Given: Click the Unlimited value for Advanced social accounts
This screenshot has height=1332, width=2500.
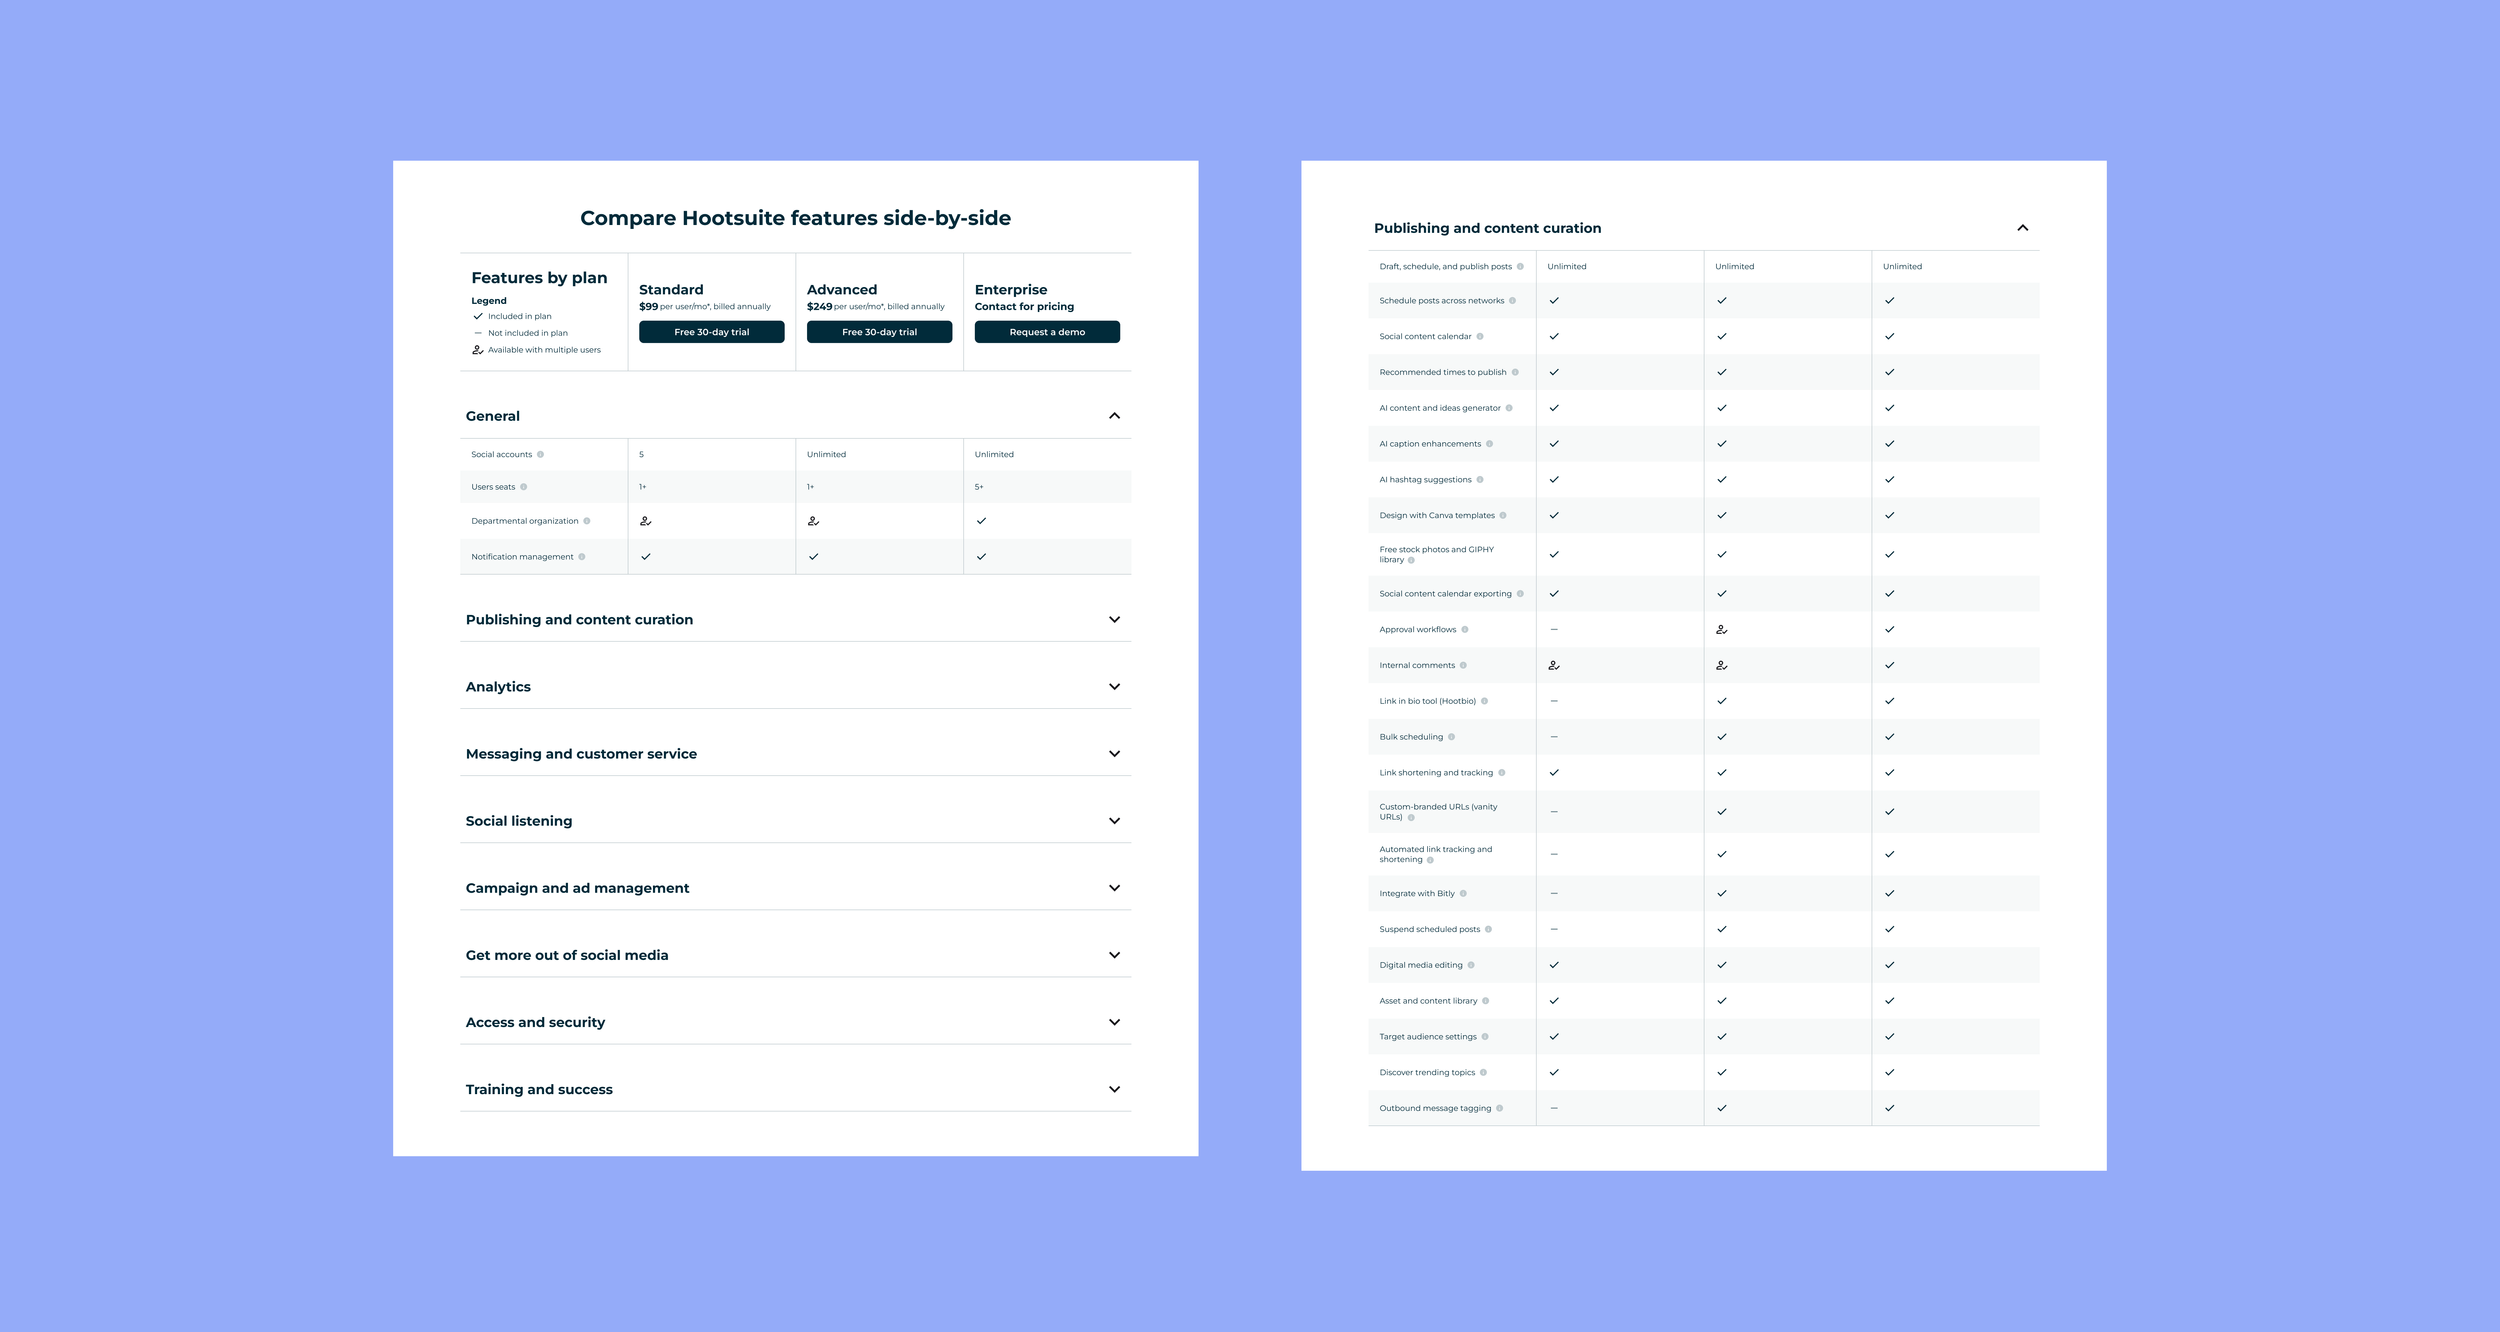Looking at the screenshot, I should pyautogui.click(x=826, y=454).
